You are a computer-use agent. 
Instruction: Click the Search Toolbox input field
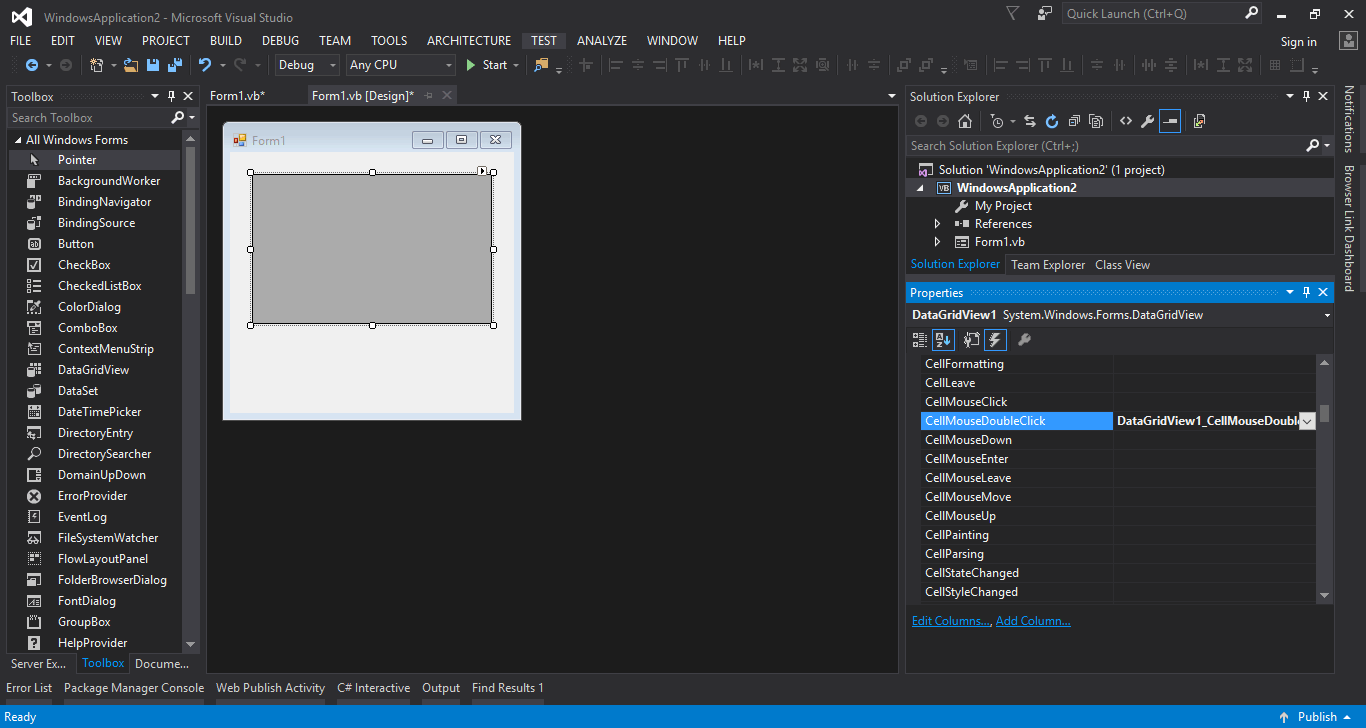tap(88, 118)
